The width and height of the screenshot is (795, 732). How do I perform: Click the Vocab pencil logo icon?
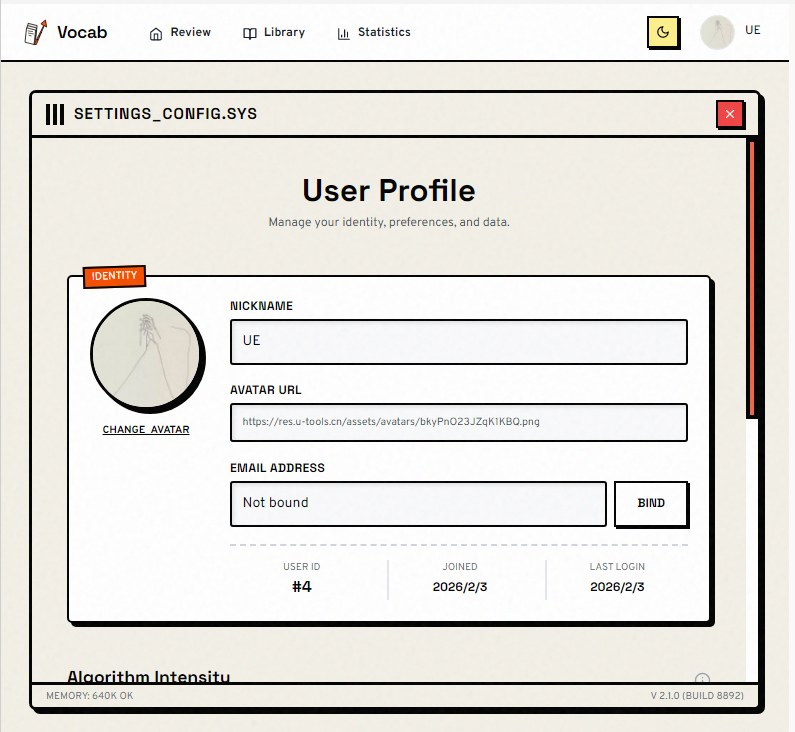coord(36,32)
